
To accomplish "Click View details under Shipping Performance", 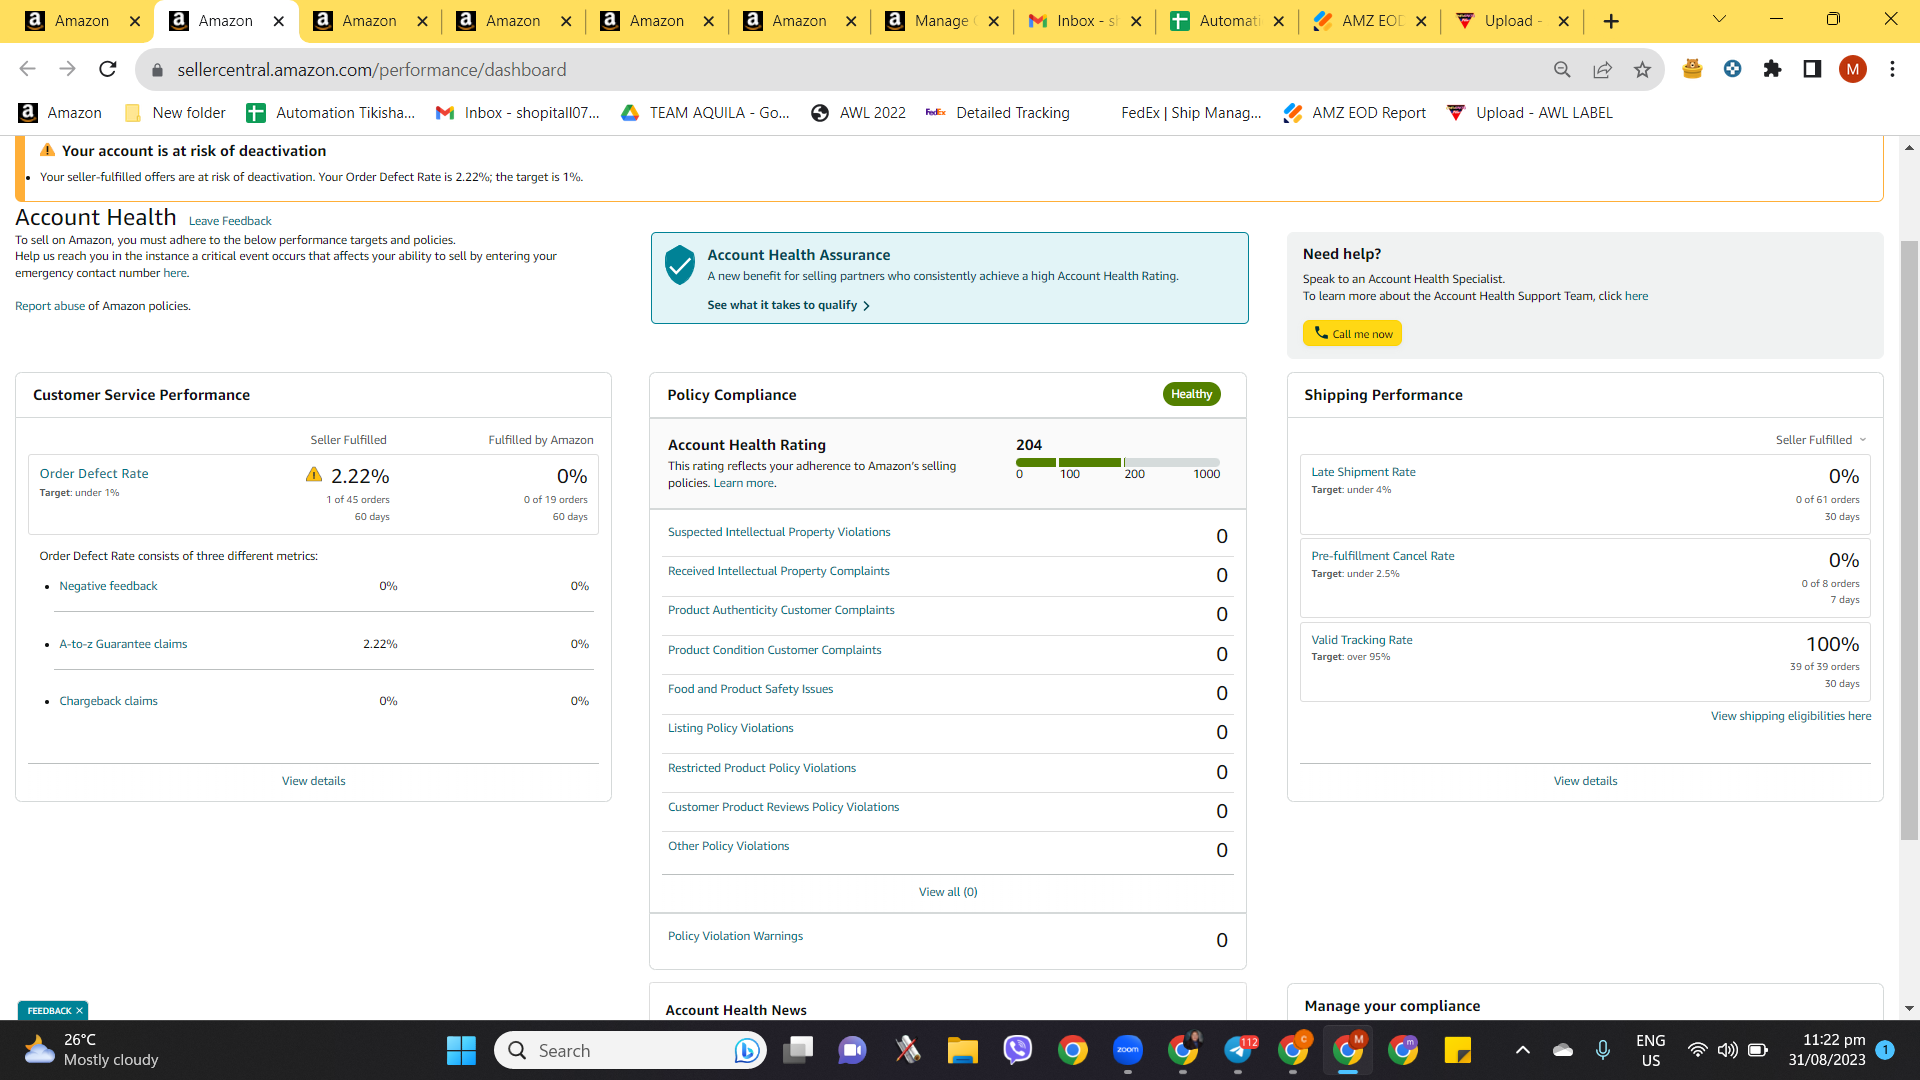I will click(x=1585, y=781).
